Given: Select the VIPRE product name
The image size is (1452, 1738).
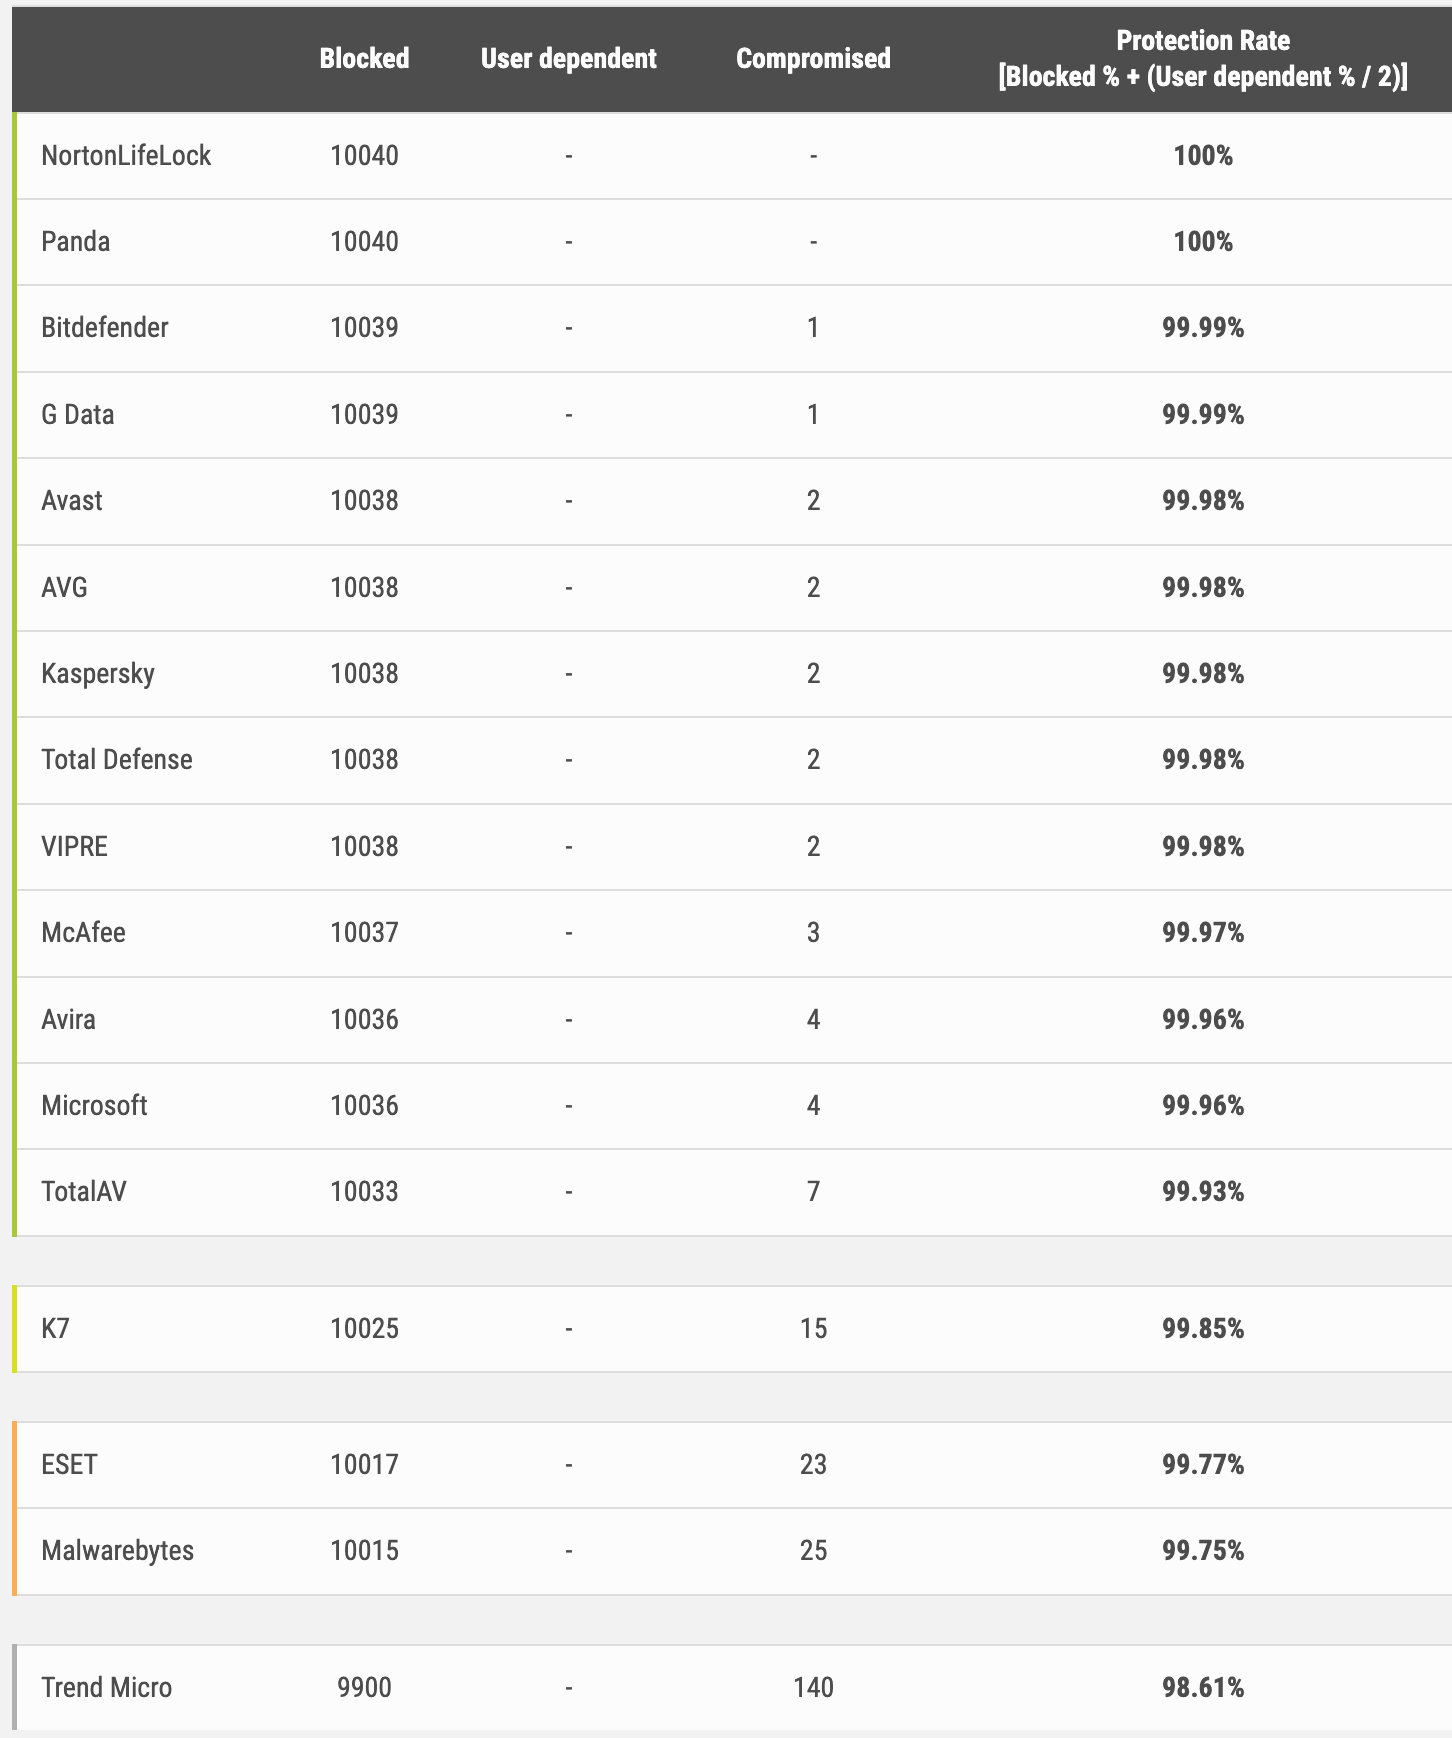Looking at the screenshot, I should tap(75, 847).
